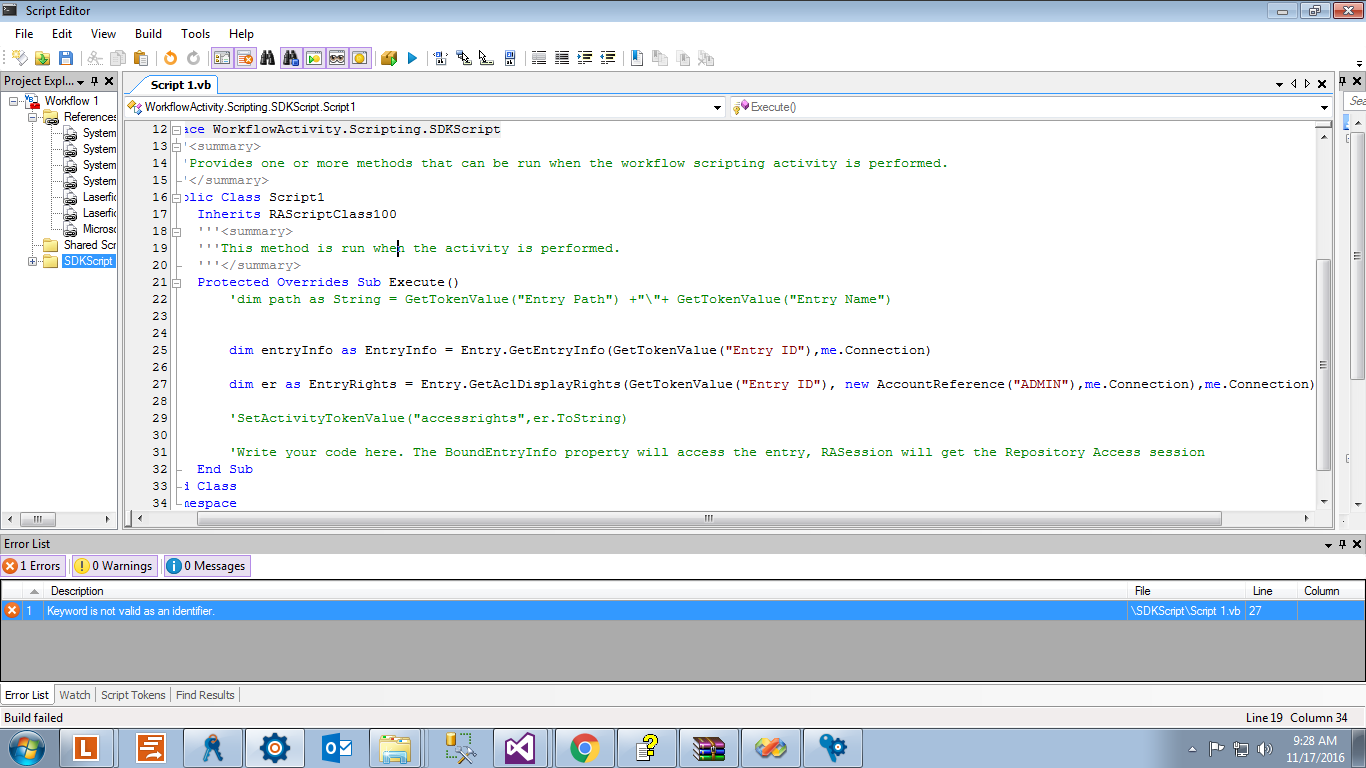Click the gray Redo arrow icon
Viewport: 1366px width, 768px height.
[193, 58]
